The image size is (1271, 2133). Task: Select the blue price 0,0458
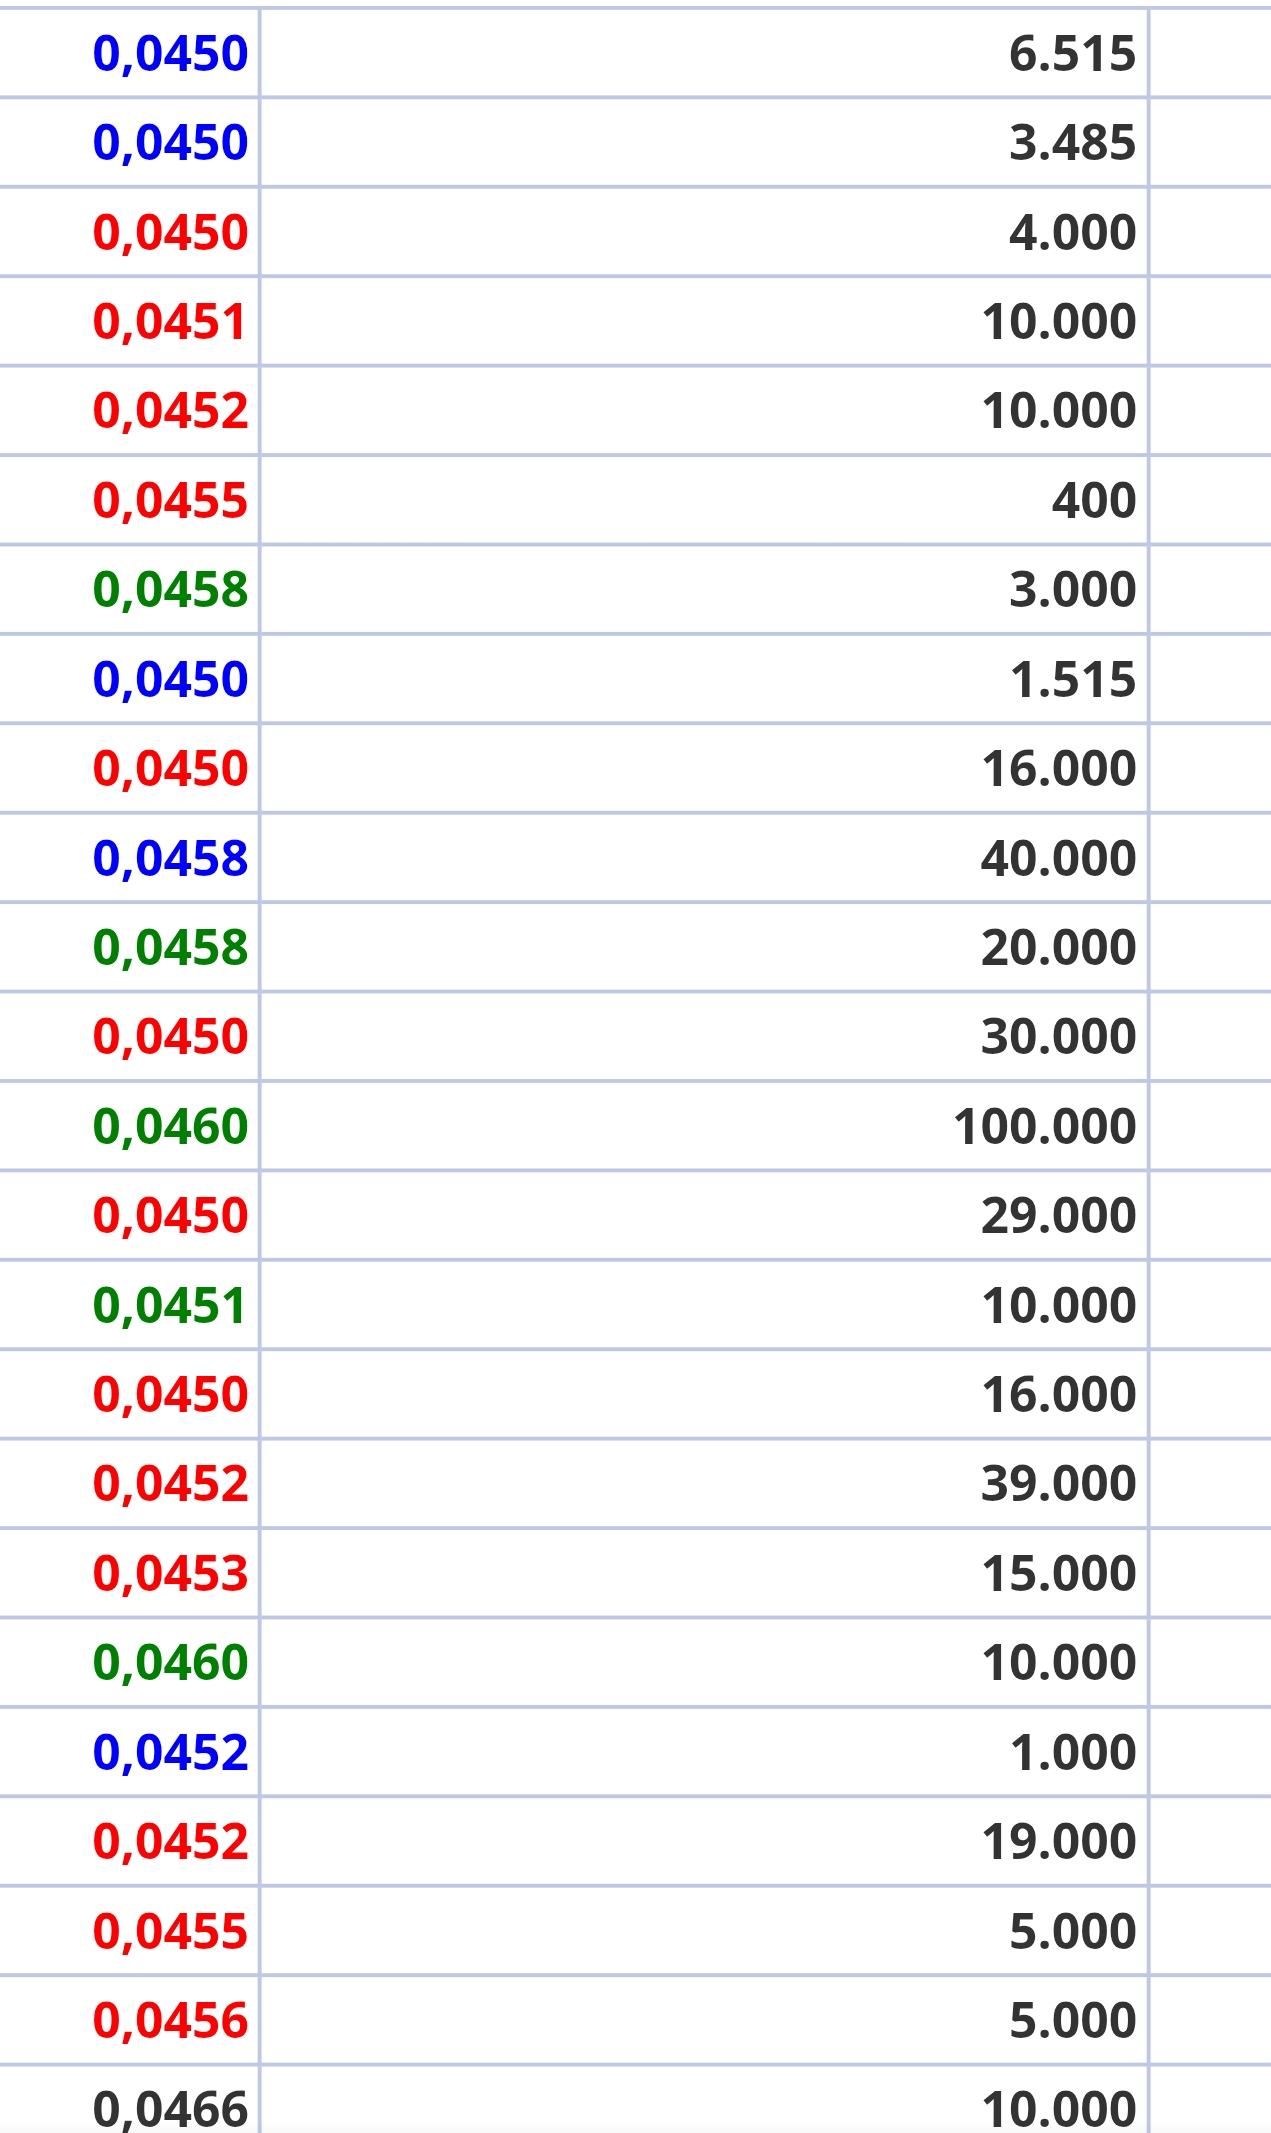tap(170, 859)
